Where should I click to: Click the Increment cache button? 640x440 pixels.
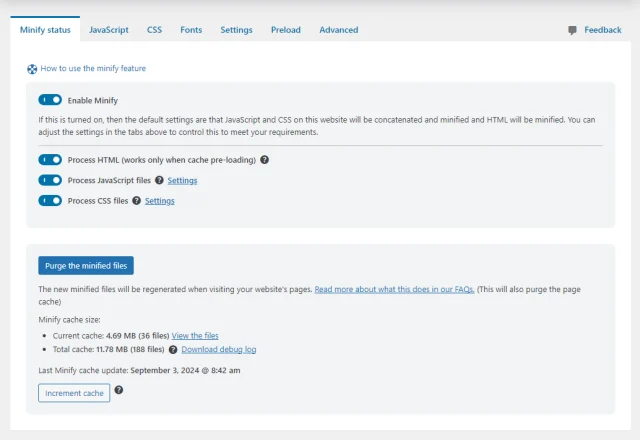(x=74, y=393)
